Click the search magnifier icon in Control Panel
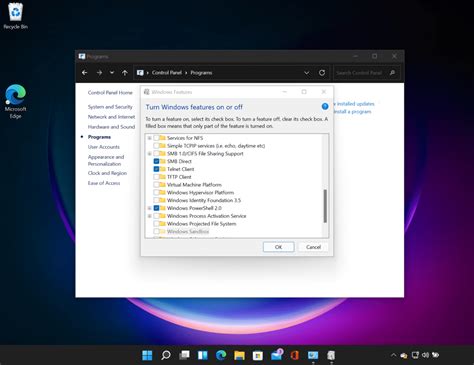The width and height of the screenshot is (474, 365). 392,73
